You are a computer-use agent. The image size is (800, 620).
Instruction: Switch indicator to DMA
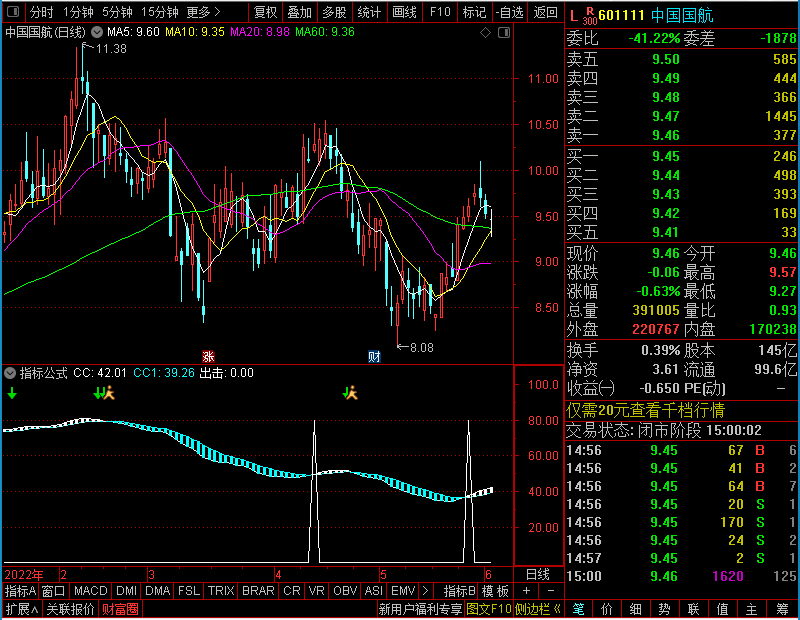(x=158, y=591)
